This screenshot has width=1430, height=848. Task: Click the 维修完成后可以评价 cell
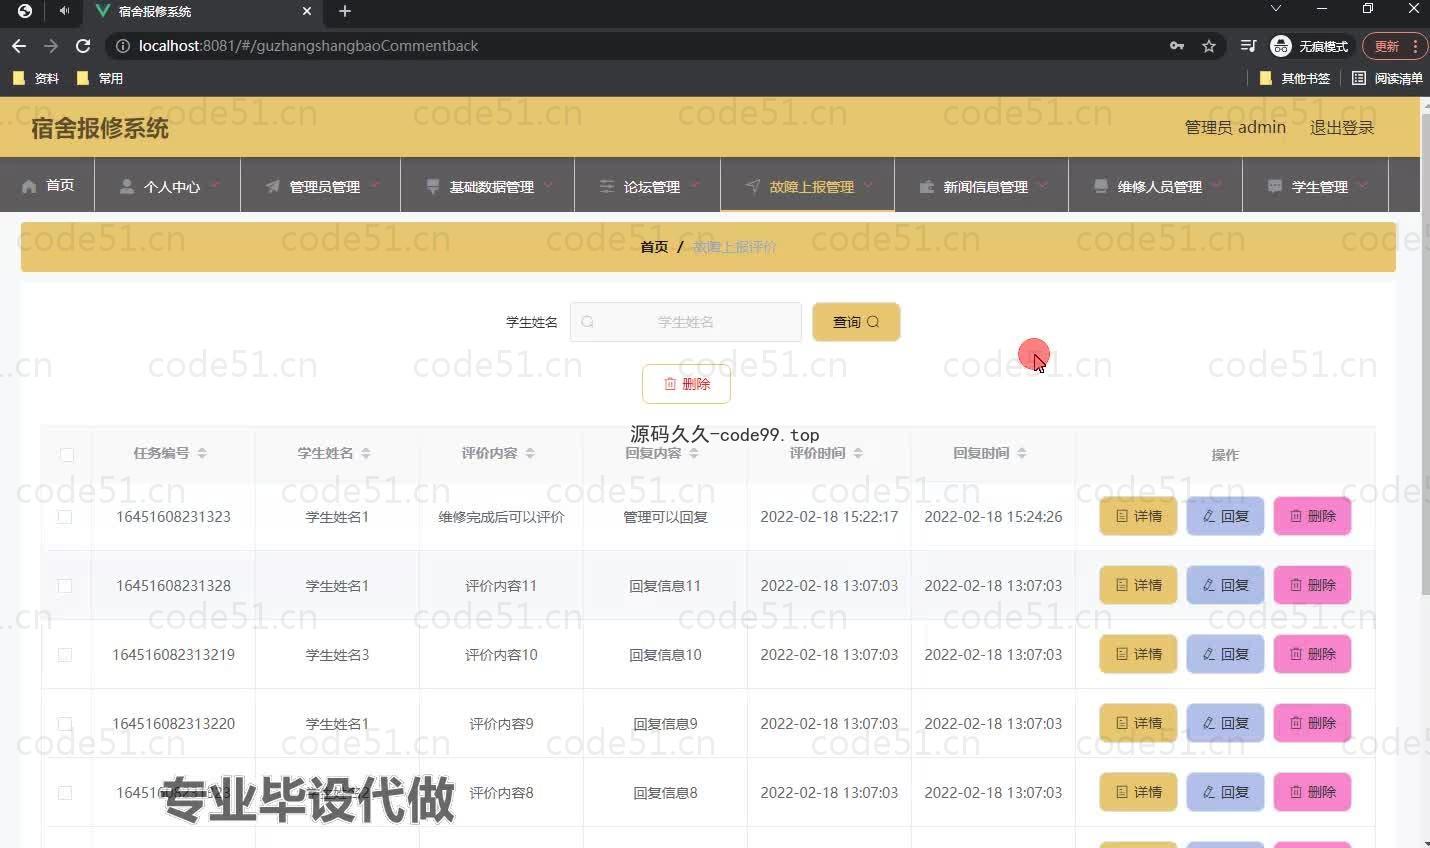(501, 517)
